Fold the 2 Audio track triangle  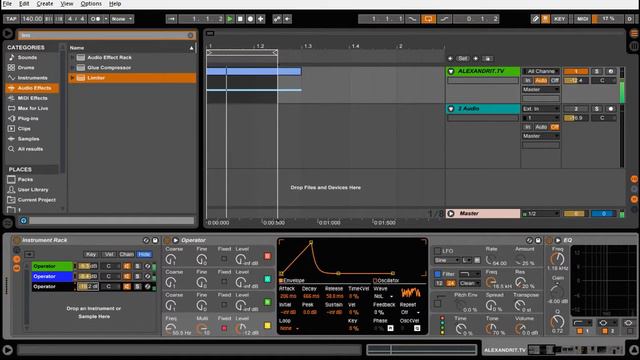coord(451,109)
